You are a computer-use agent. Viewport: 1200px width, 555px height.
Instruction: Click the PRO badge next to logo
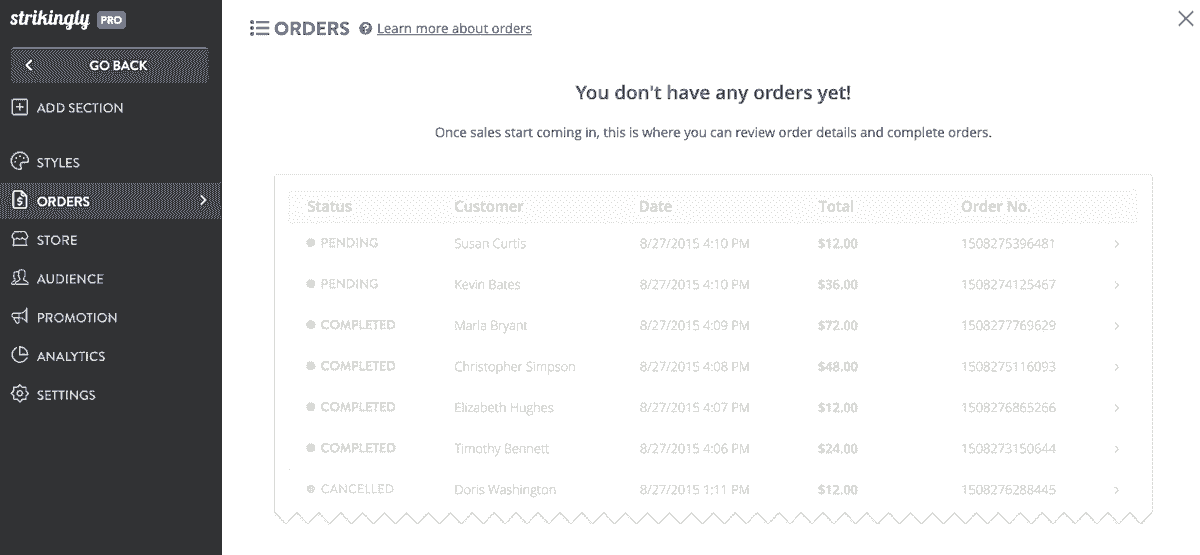click(x=111, y=20)
